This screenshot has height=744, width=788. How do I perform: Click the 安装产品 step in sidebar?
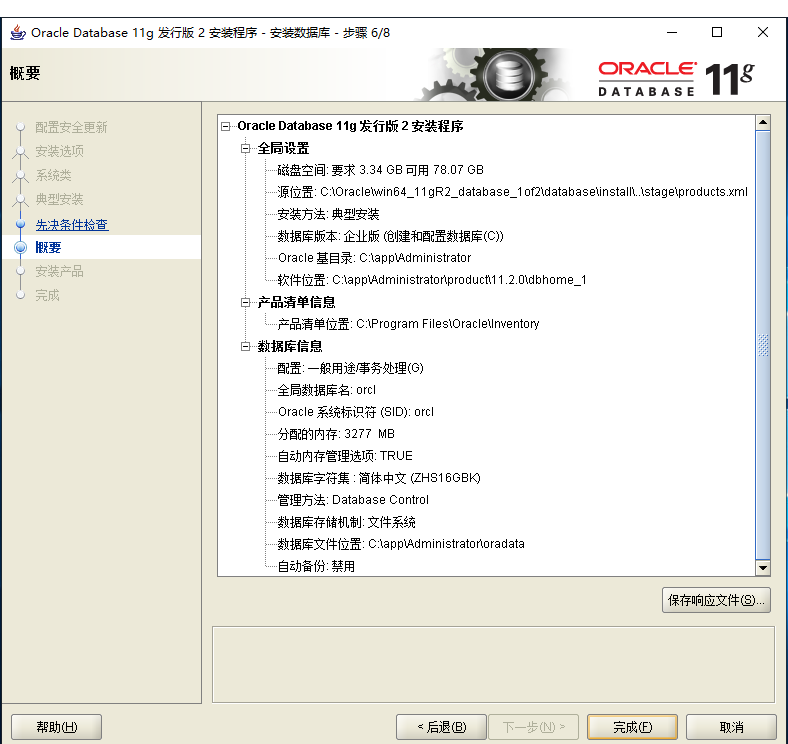[x=59, y=271]
